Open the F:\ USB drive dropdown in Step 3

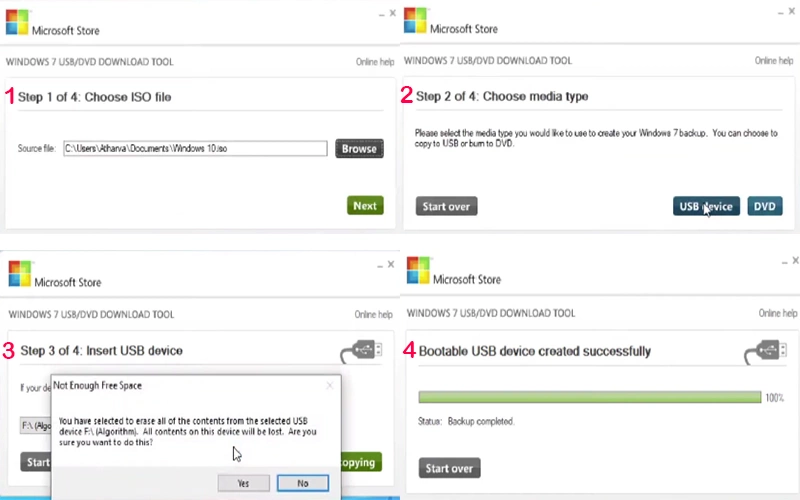[36, 426]
